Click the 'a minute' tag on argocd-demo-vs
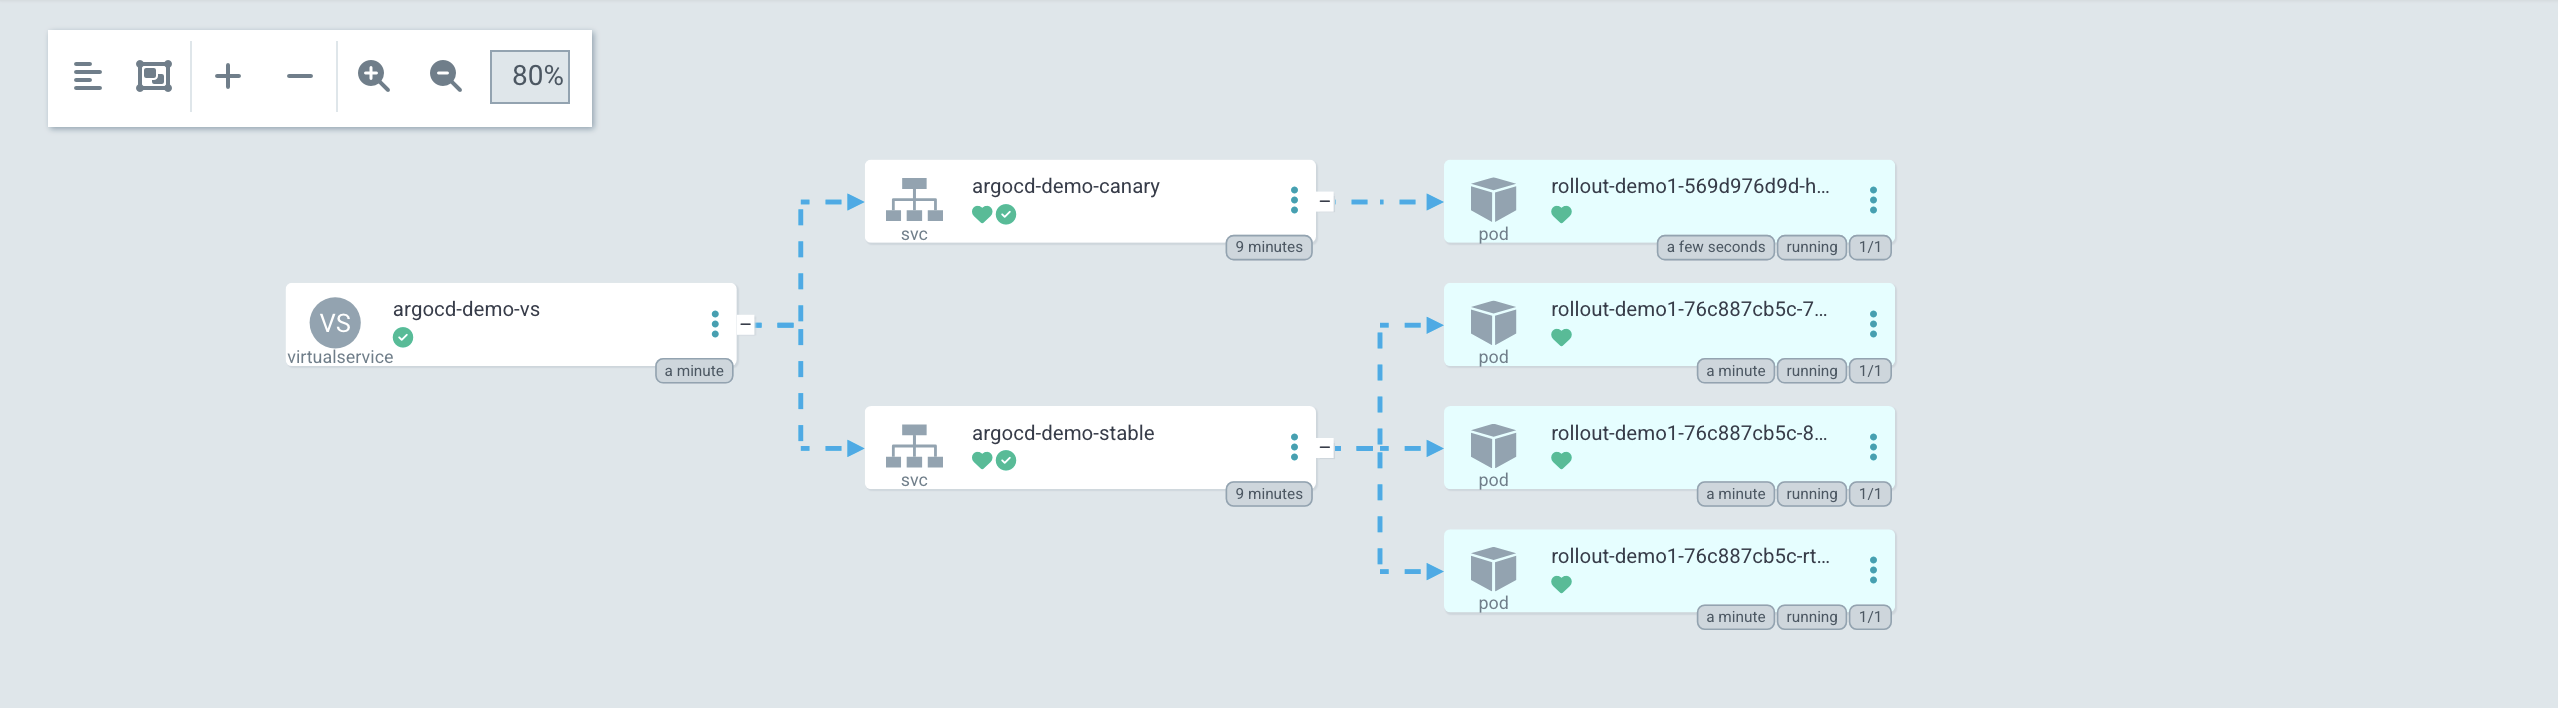The height and width of the screenshot is (708, 2558). pos(694,371)
